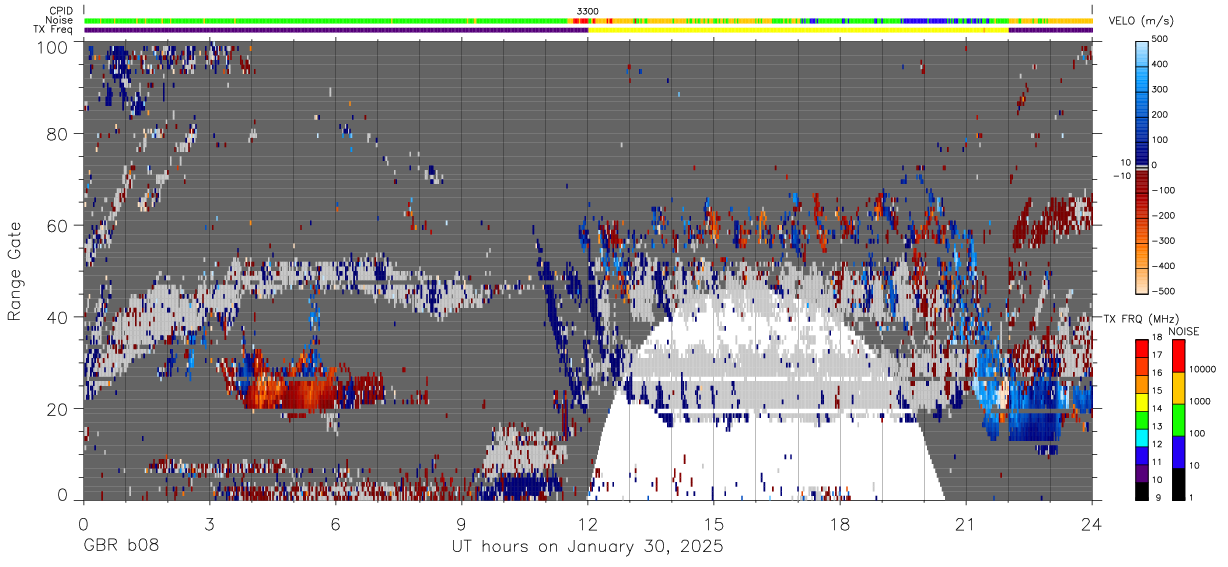This screenshot has height=567, width=1228.
Task: Click the green swatch in NOISE legend
Action: click(1180, 418)
